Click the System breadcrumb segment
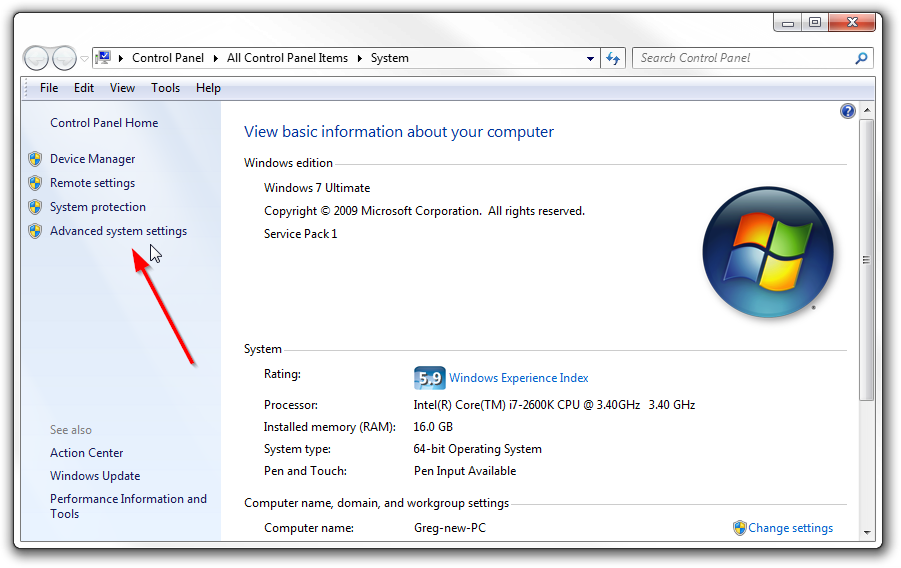 (390, 58)
